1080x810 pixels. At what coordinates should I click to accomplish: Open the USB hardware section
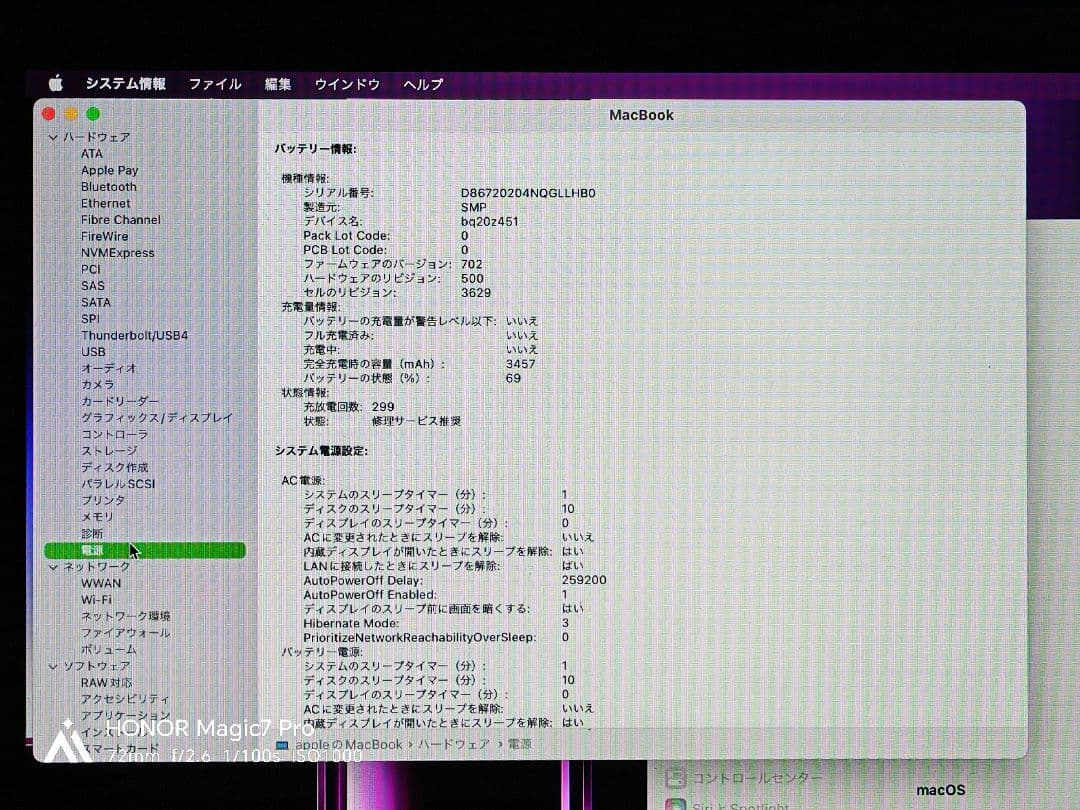[94, 351]
